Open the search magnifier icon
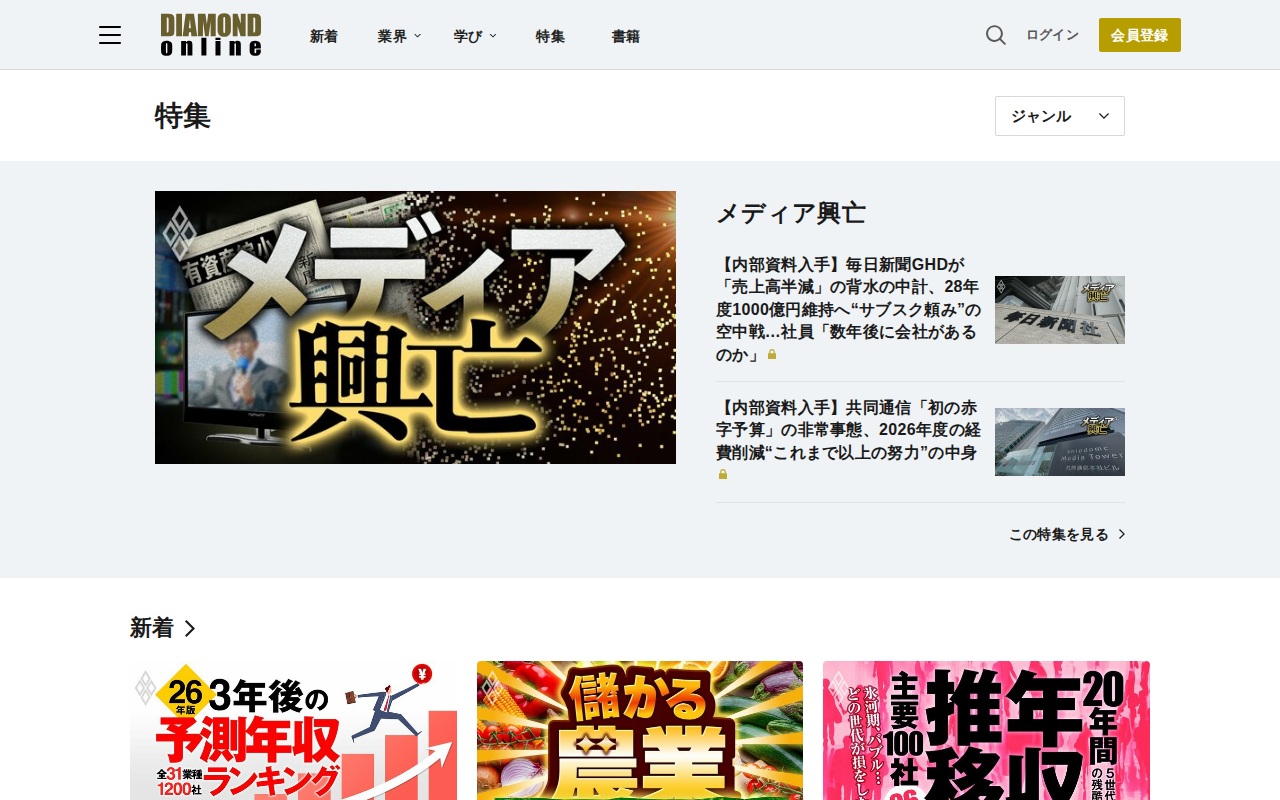This screenshot has height=800, width=1280. (x=996, y=35)
